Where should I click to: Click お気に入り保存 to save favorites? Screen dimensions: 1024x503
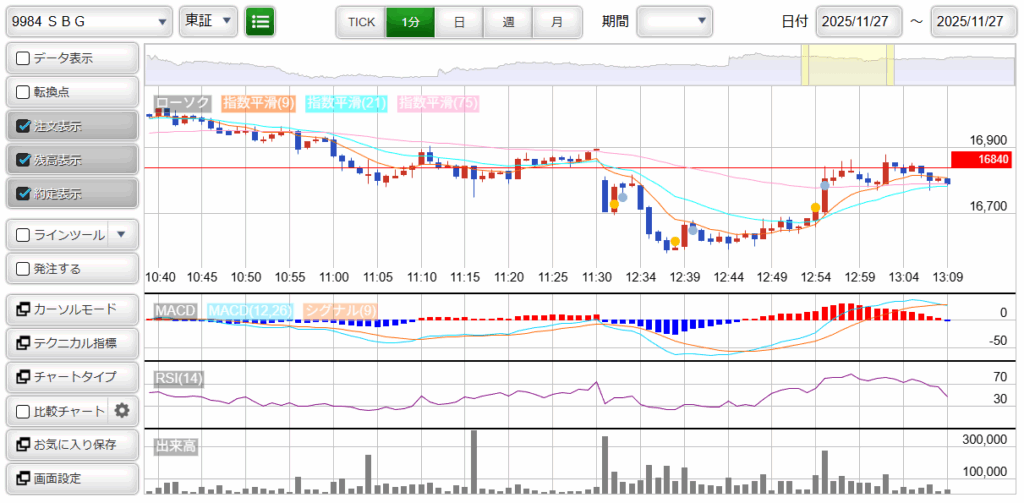72,444
